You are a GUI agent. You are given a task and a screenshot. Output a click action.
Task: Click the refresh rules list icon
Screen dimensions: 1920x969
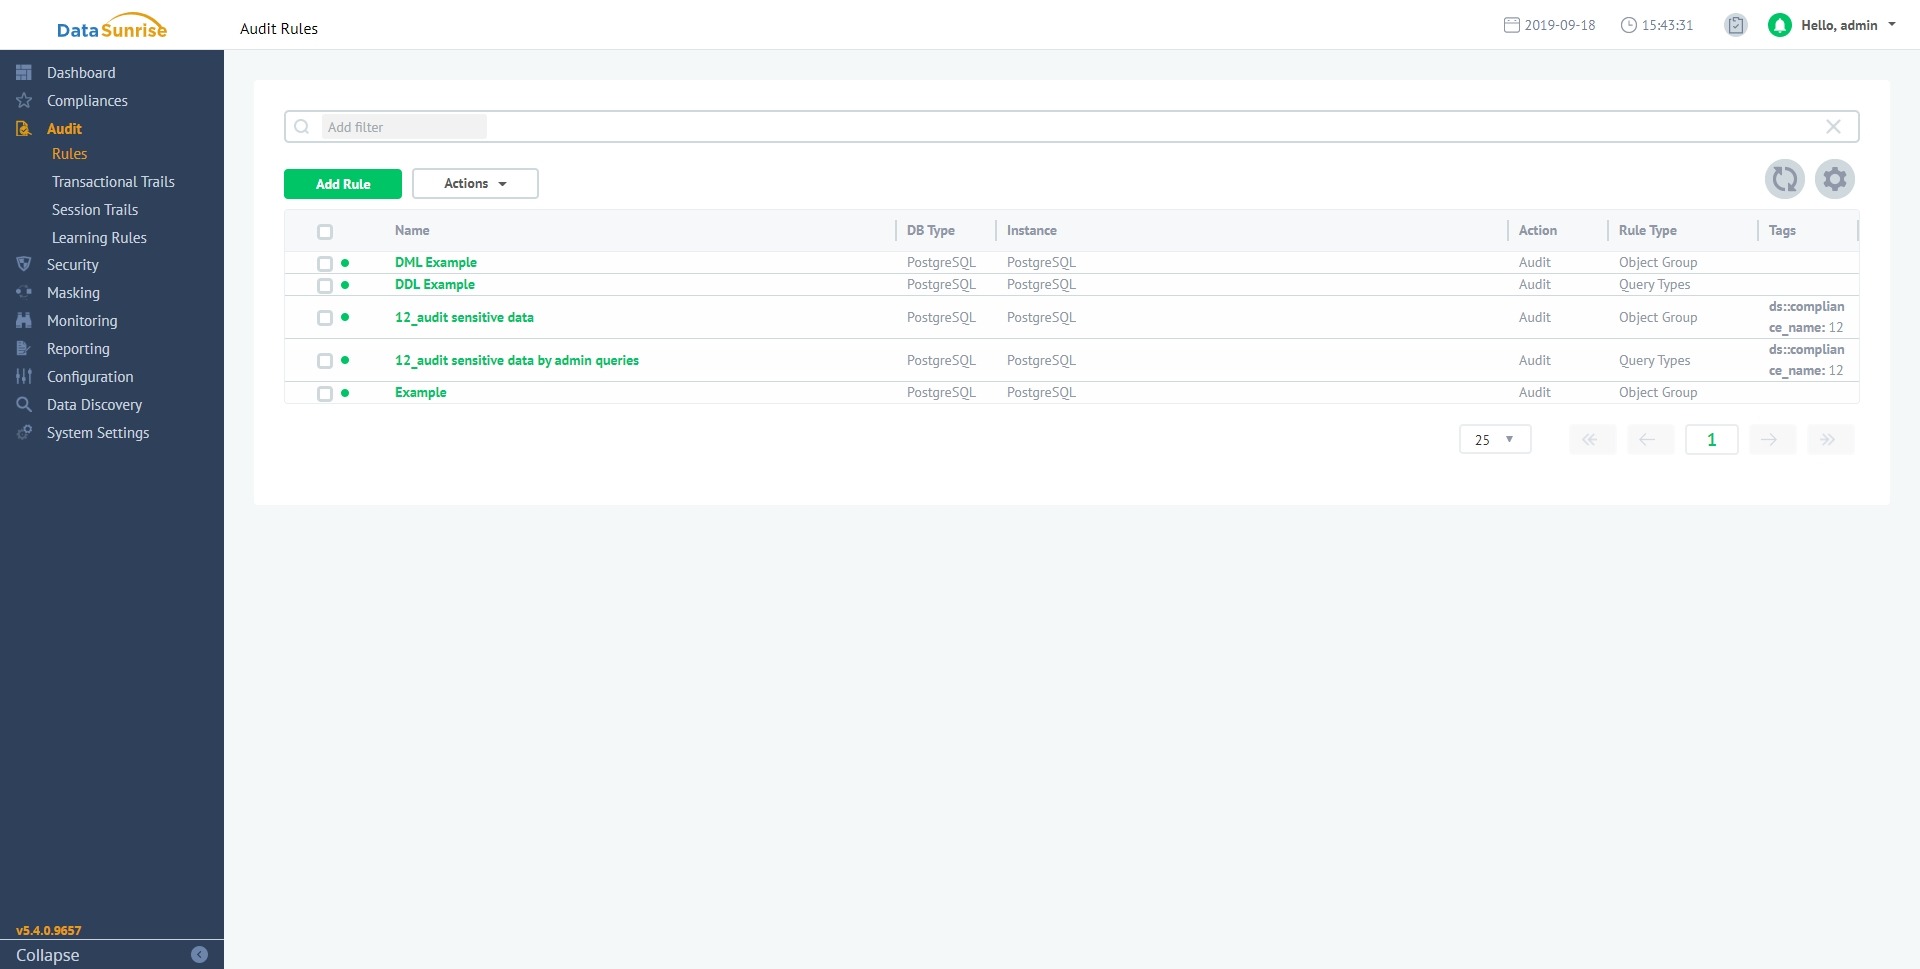(x=1785, y=179)
